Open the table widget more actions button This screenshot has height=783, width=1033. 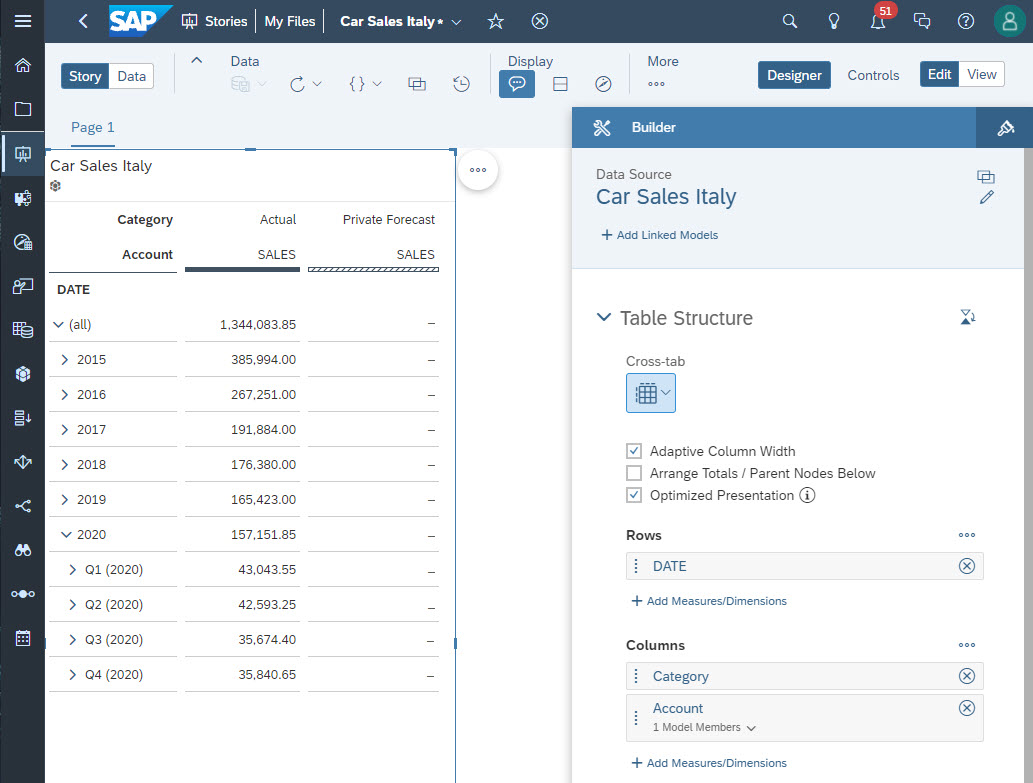pyautogui.click(x=478, y=170)
